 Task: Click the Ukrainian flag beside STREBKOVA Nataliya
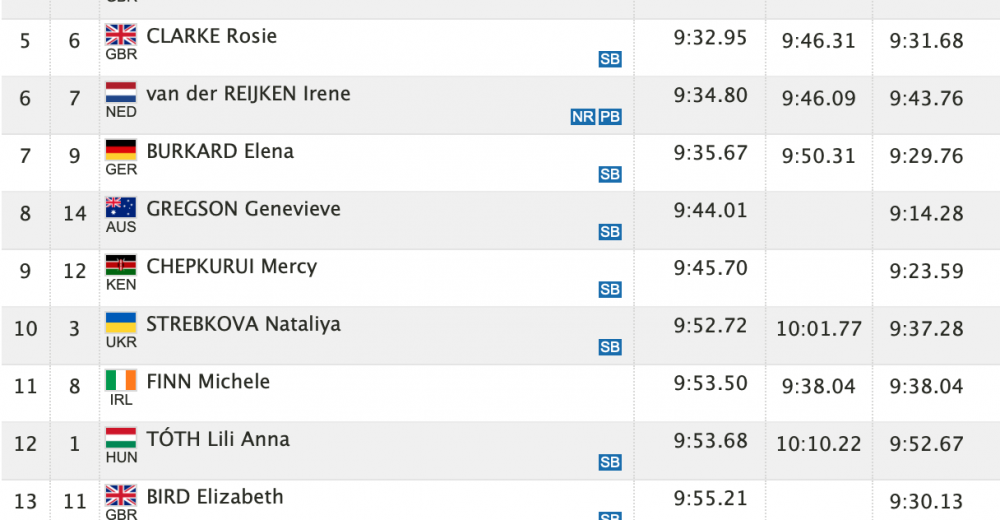(121, 323)
